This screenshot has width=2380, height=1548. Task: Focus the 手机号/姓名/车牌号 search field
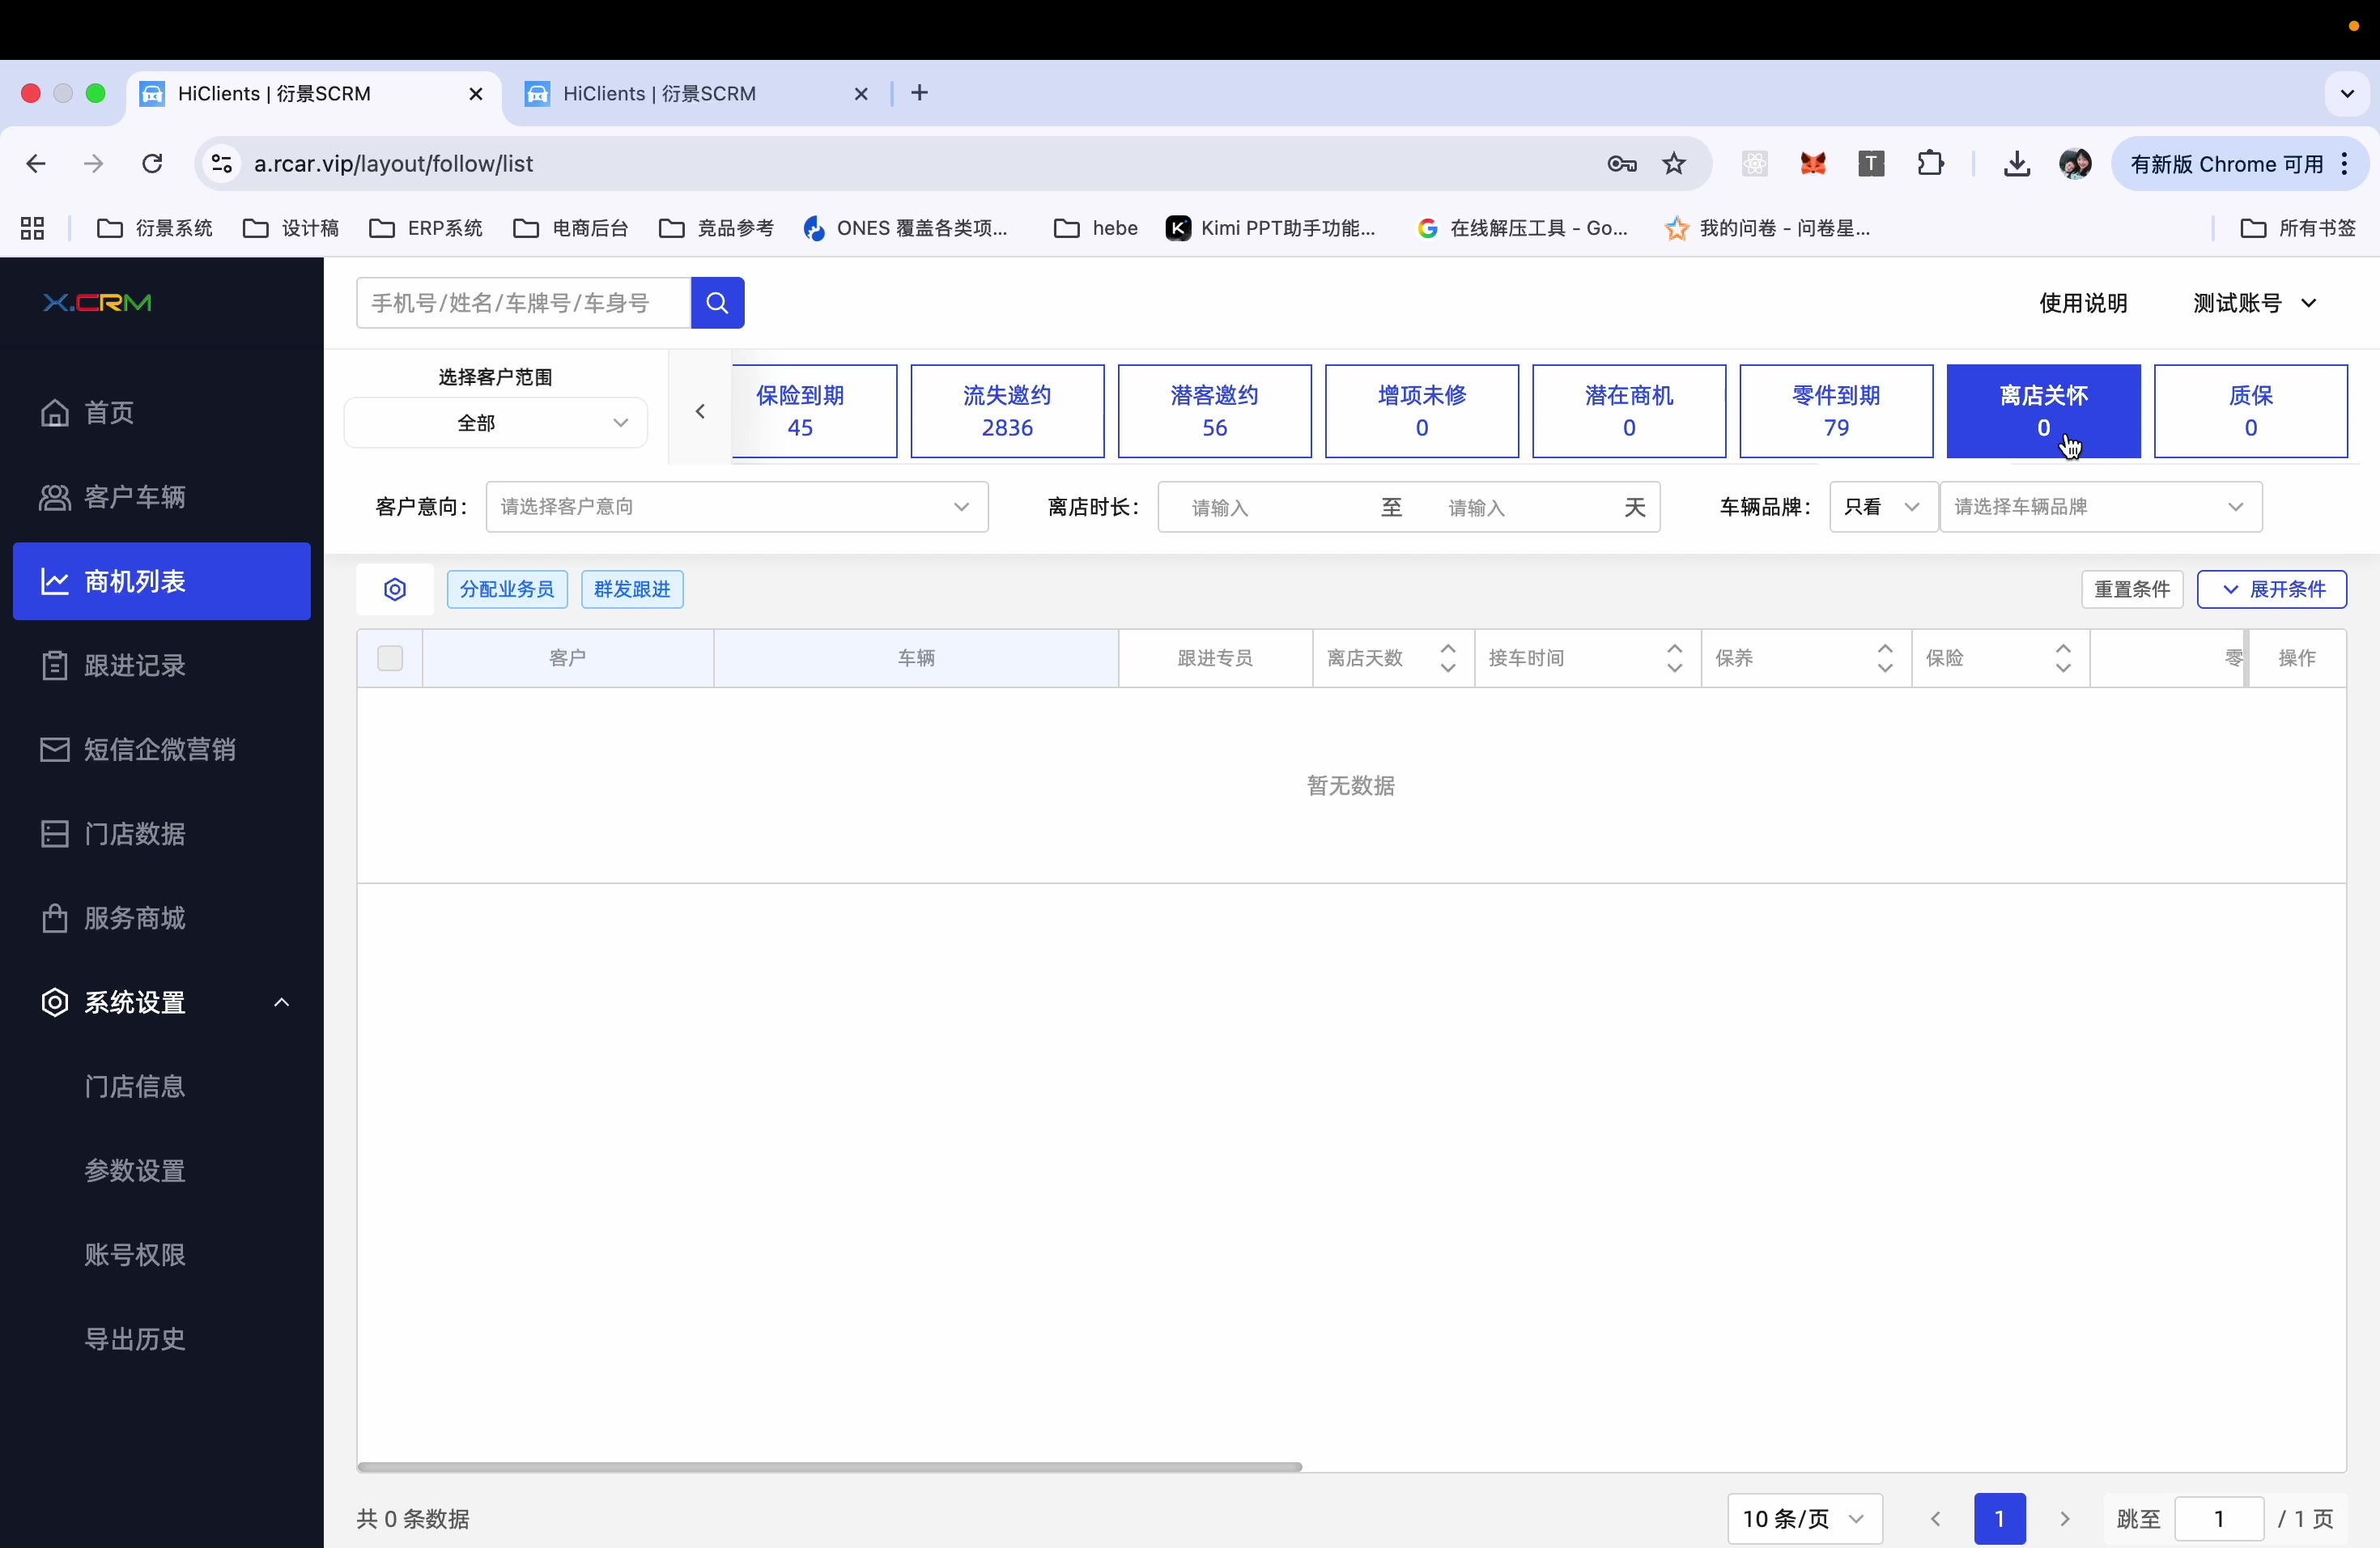tap(524, 303)
